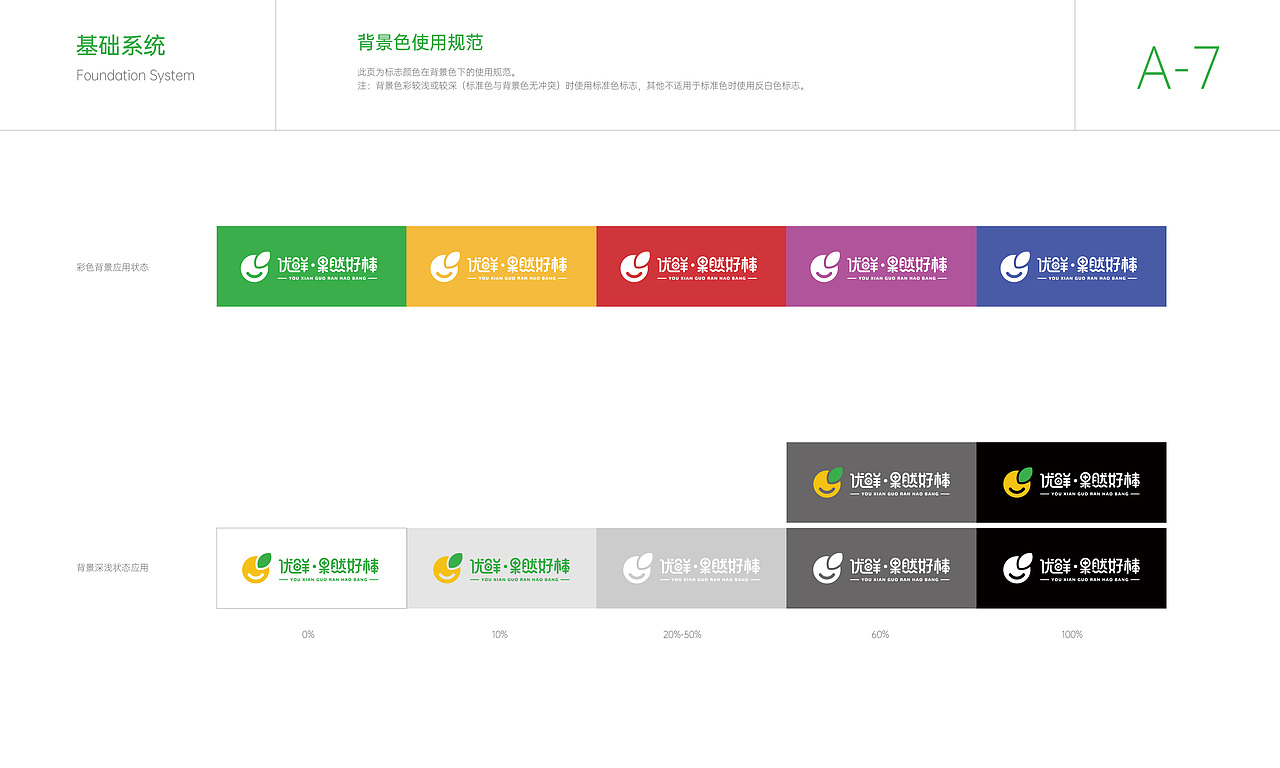Screen dimensions: 1280x768
Task: Click the logo on the yellow background
Action: (x=499, y=266)
